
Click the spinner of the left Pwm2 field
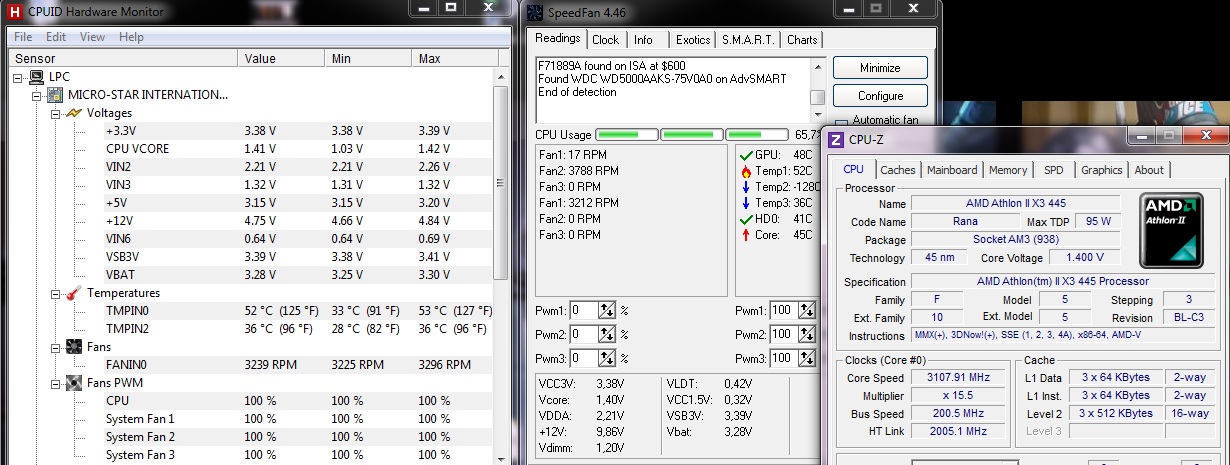pyautogui.click(x=607, y=334)
